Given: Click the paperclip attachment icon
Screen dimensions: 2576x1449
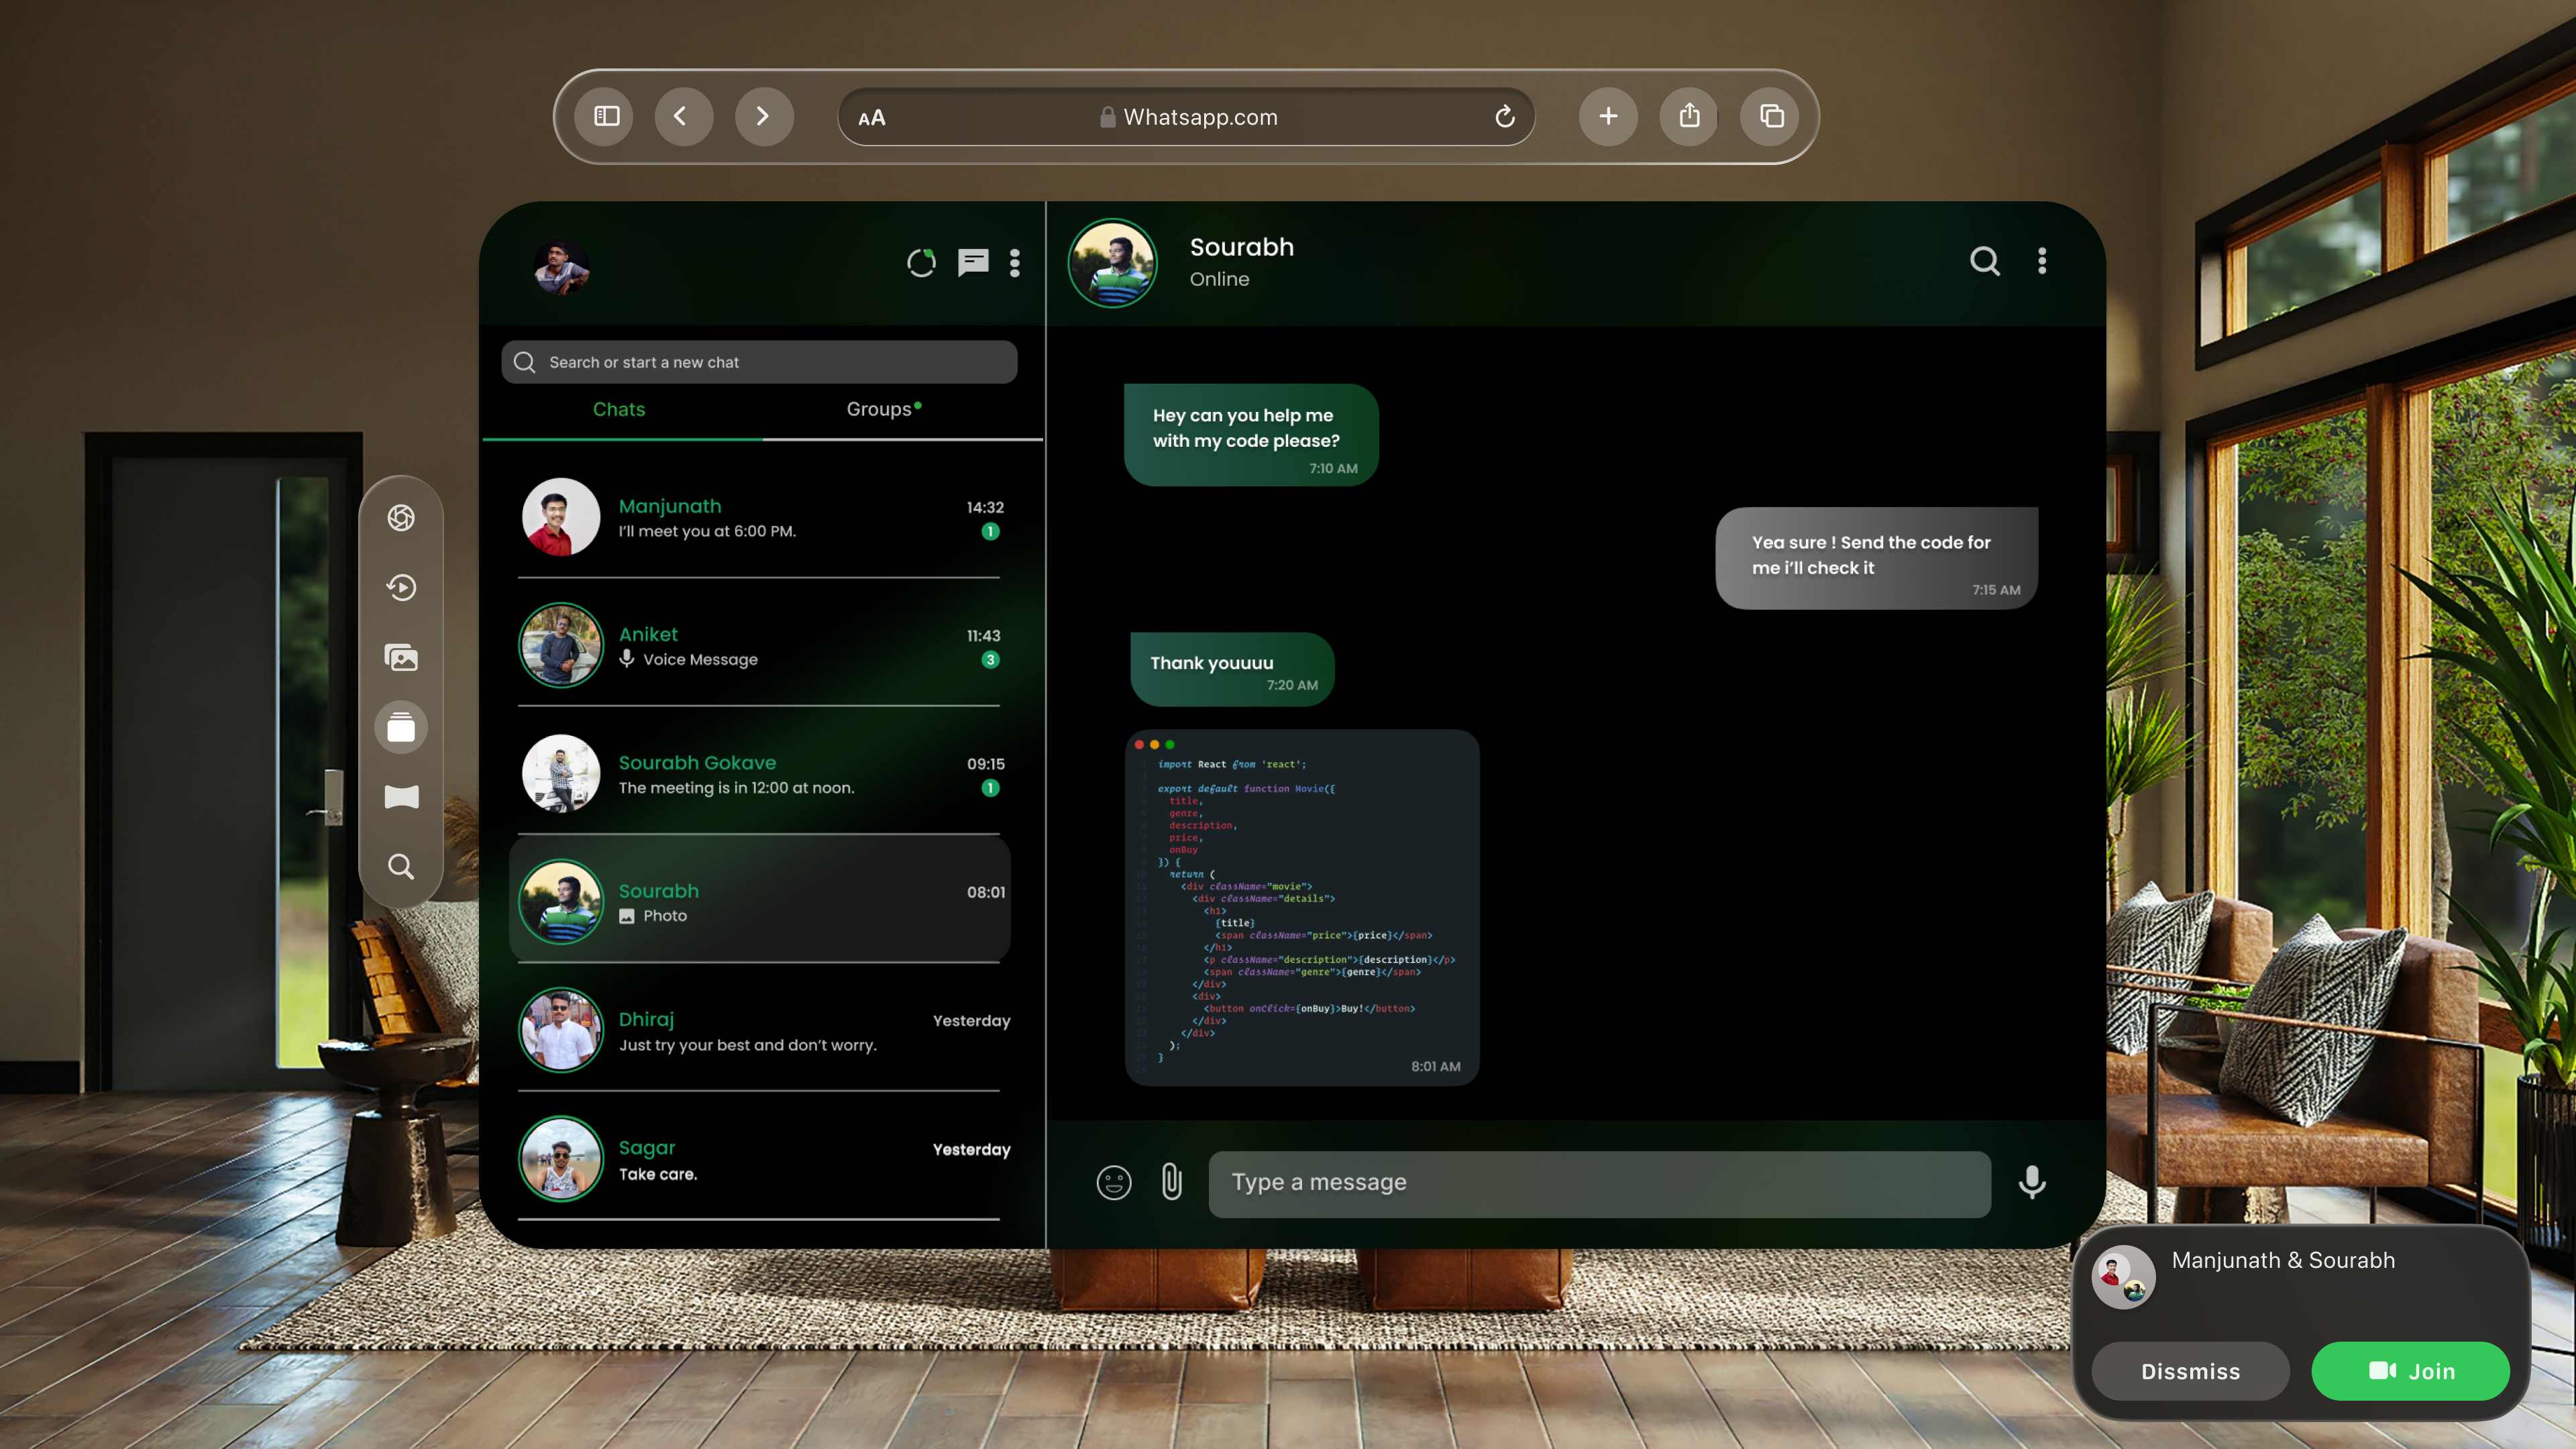Looking at the screenshot, I should point(1171,1182).
